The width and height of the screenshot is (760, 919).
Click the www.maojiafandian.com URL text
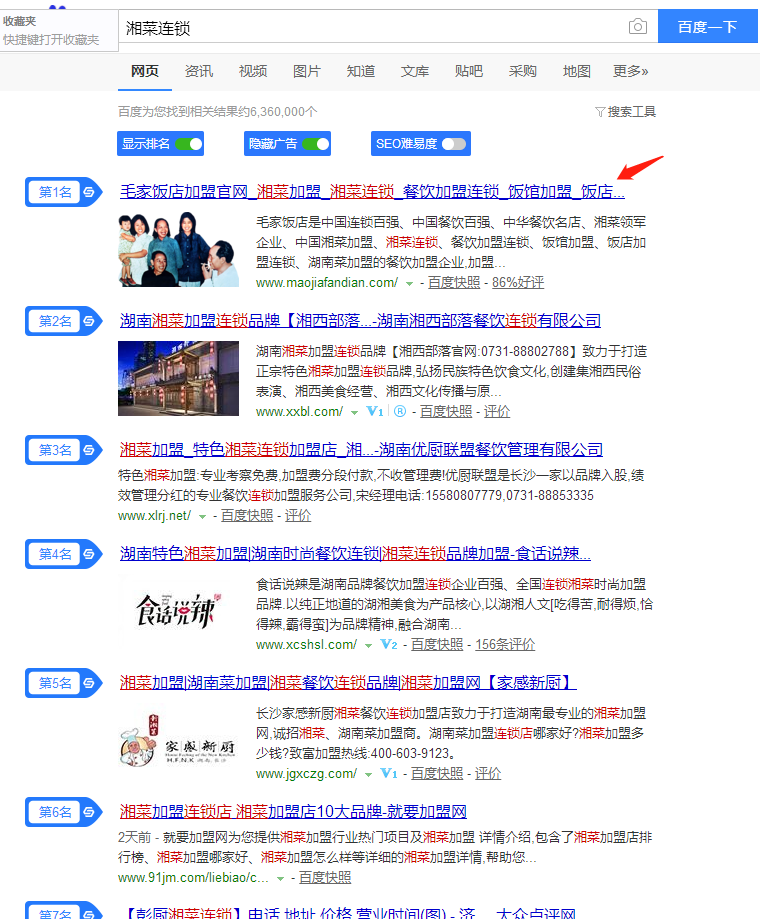pos(327,282)
